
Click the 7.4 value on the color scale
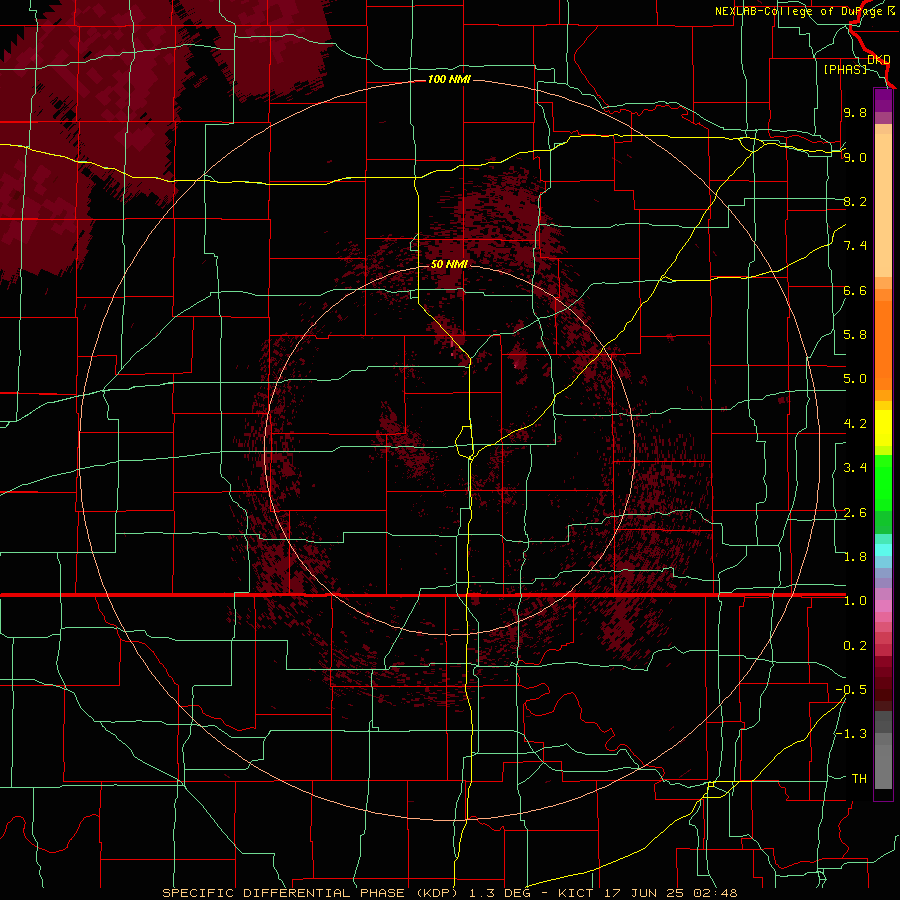coord(855,246)
